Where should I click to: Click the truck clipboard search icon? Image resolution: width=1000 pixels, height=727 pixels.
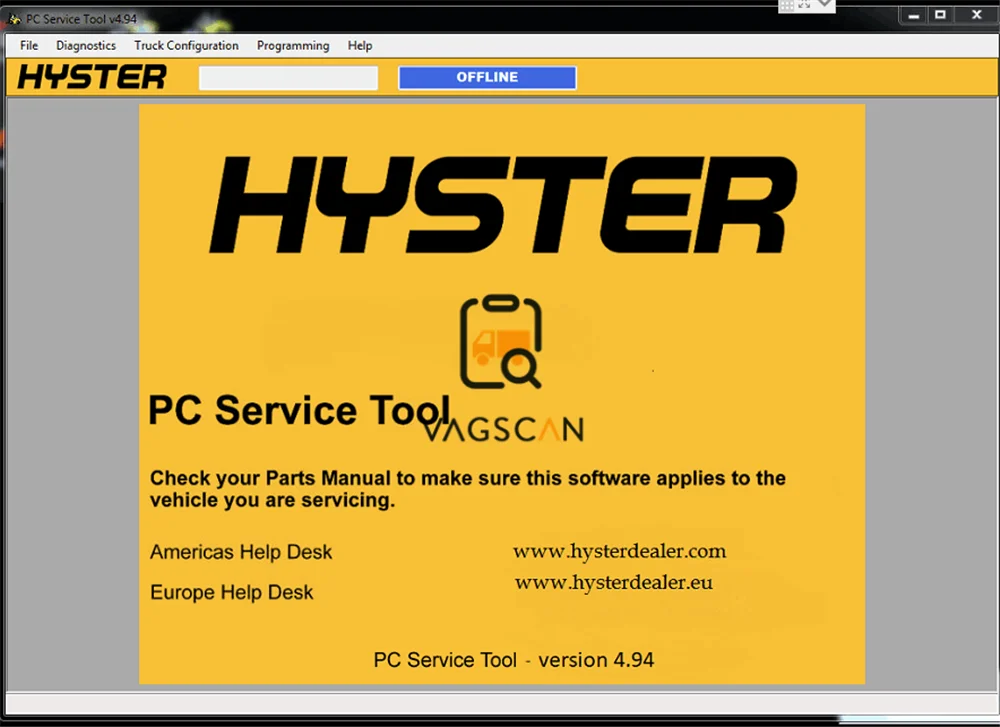[x=501, y=341]
